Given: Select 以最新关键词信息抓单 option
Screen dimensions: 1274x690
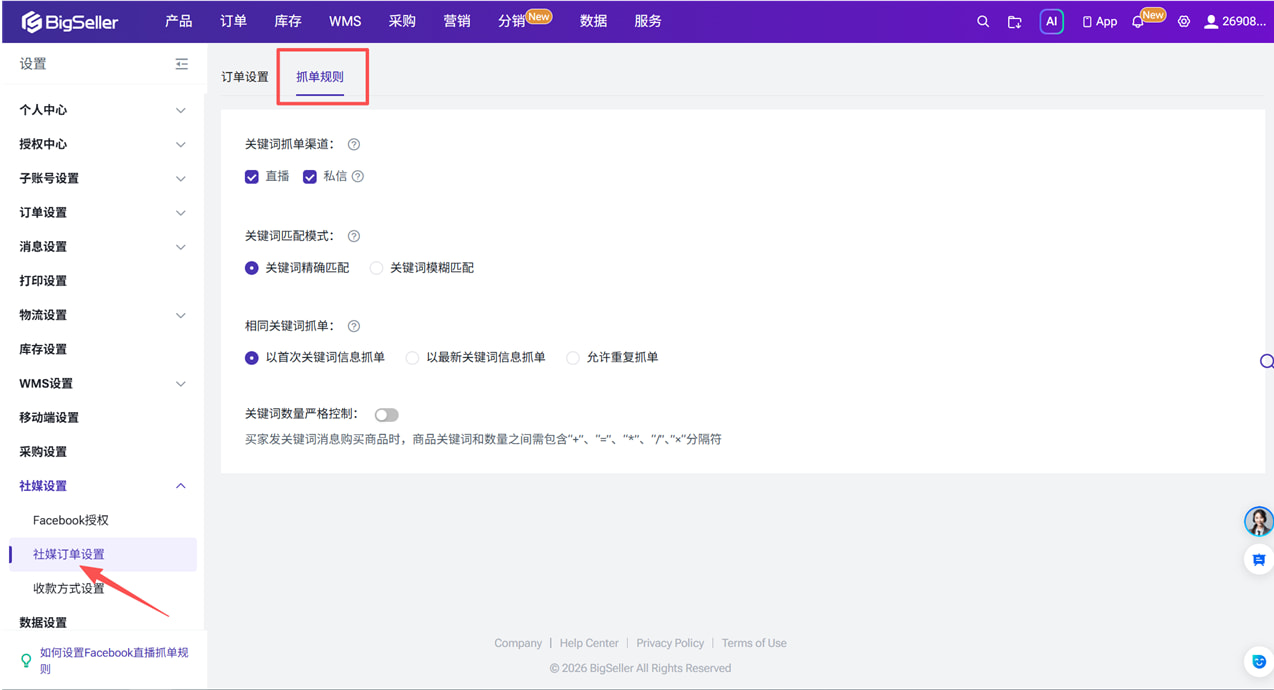Looking at the screenshot, I should pos(412,358).
